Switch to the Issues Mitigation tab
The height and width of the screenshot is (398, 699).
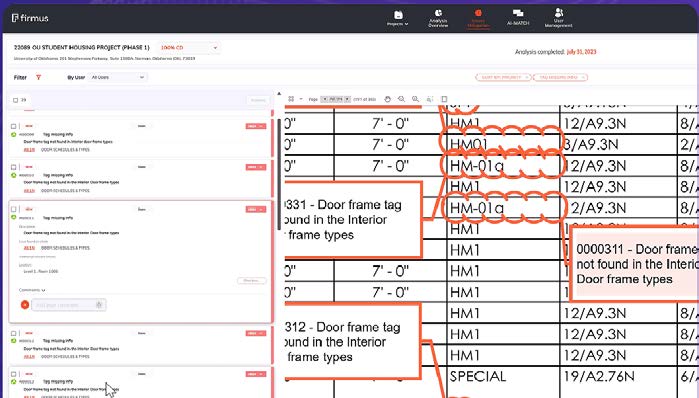click(x=478, y=18)
